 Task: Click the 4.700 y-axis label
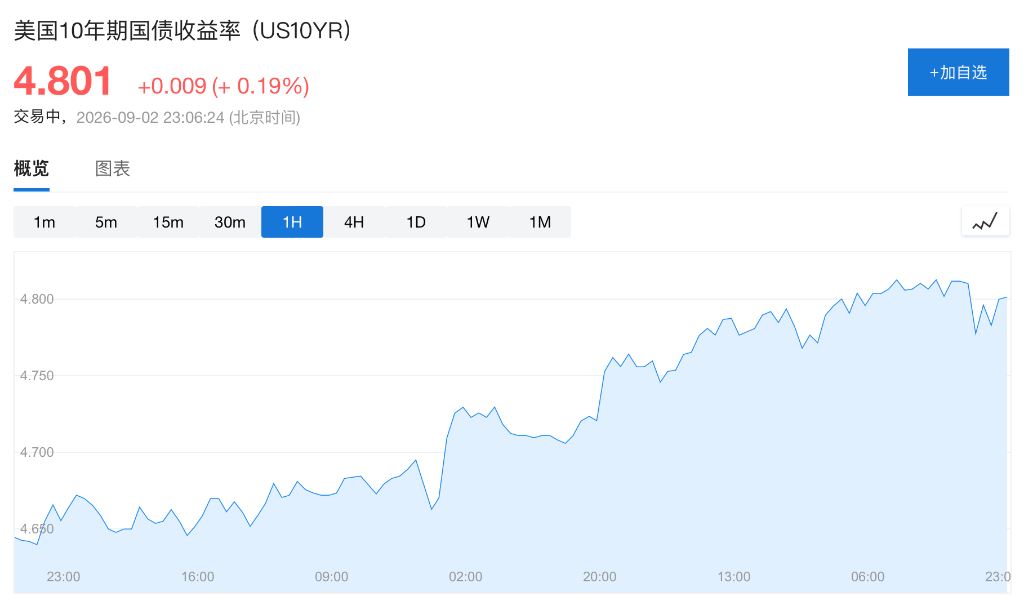[x=37, y=452]
